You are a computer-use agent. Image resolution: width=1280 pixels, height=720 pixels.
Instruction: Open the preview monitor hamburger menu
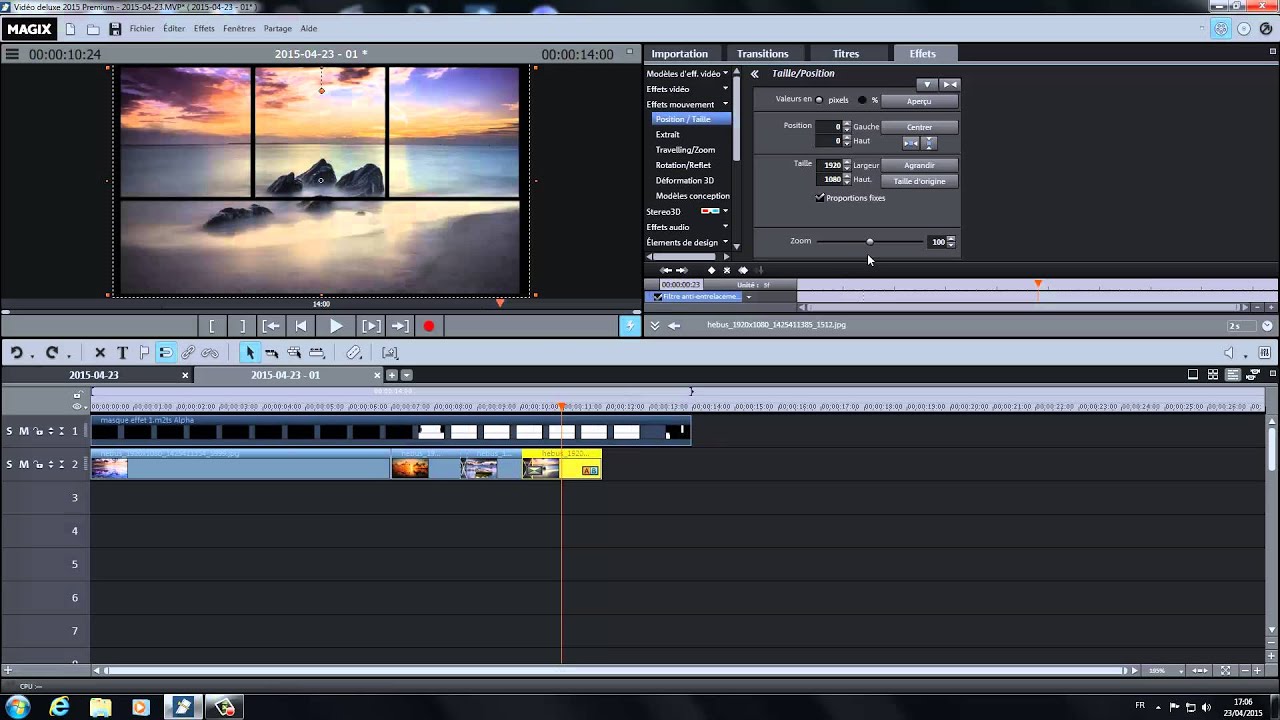click(x=12, y=54)
